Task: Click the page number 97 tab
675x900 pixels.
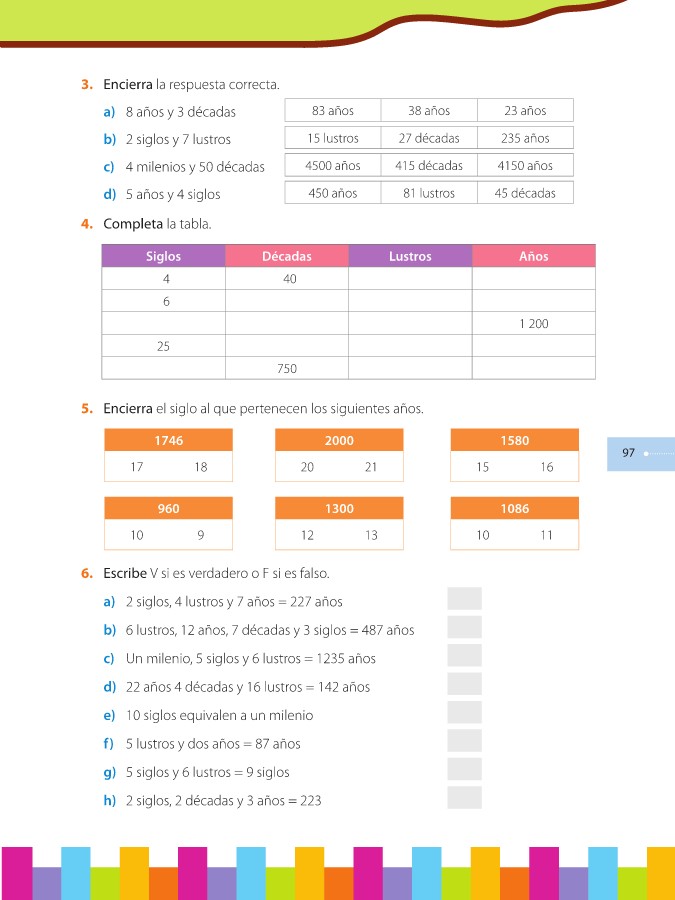Action: pyautogui.click(x=630, y=453)
